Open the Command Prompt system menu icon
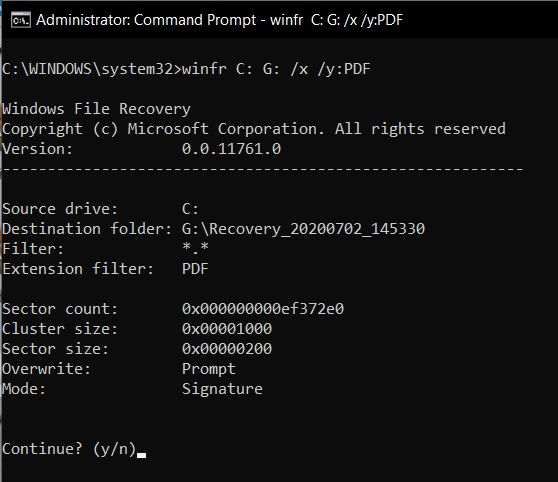 tap(21, 20)
